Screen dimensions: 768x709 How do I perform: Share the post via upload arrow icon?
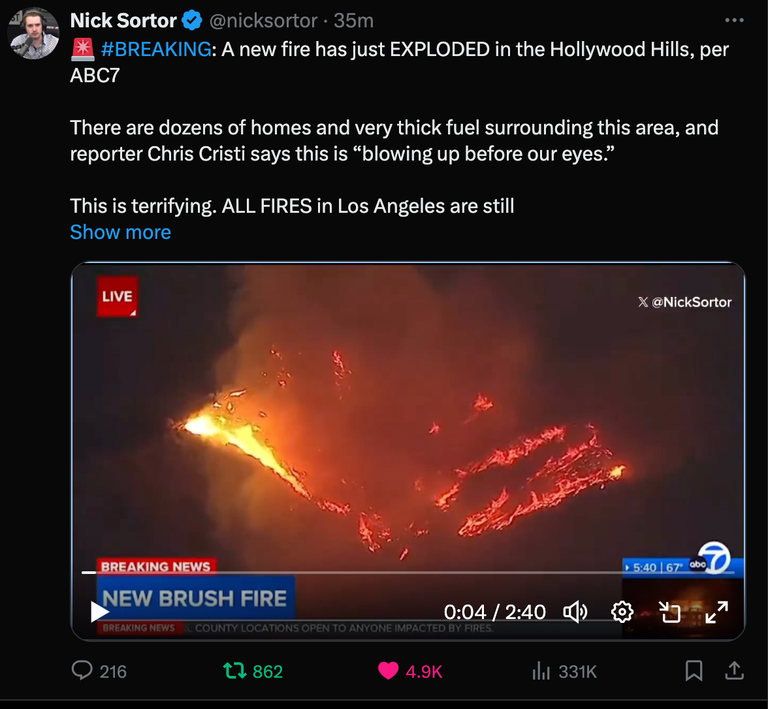734,671
